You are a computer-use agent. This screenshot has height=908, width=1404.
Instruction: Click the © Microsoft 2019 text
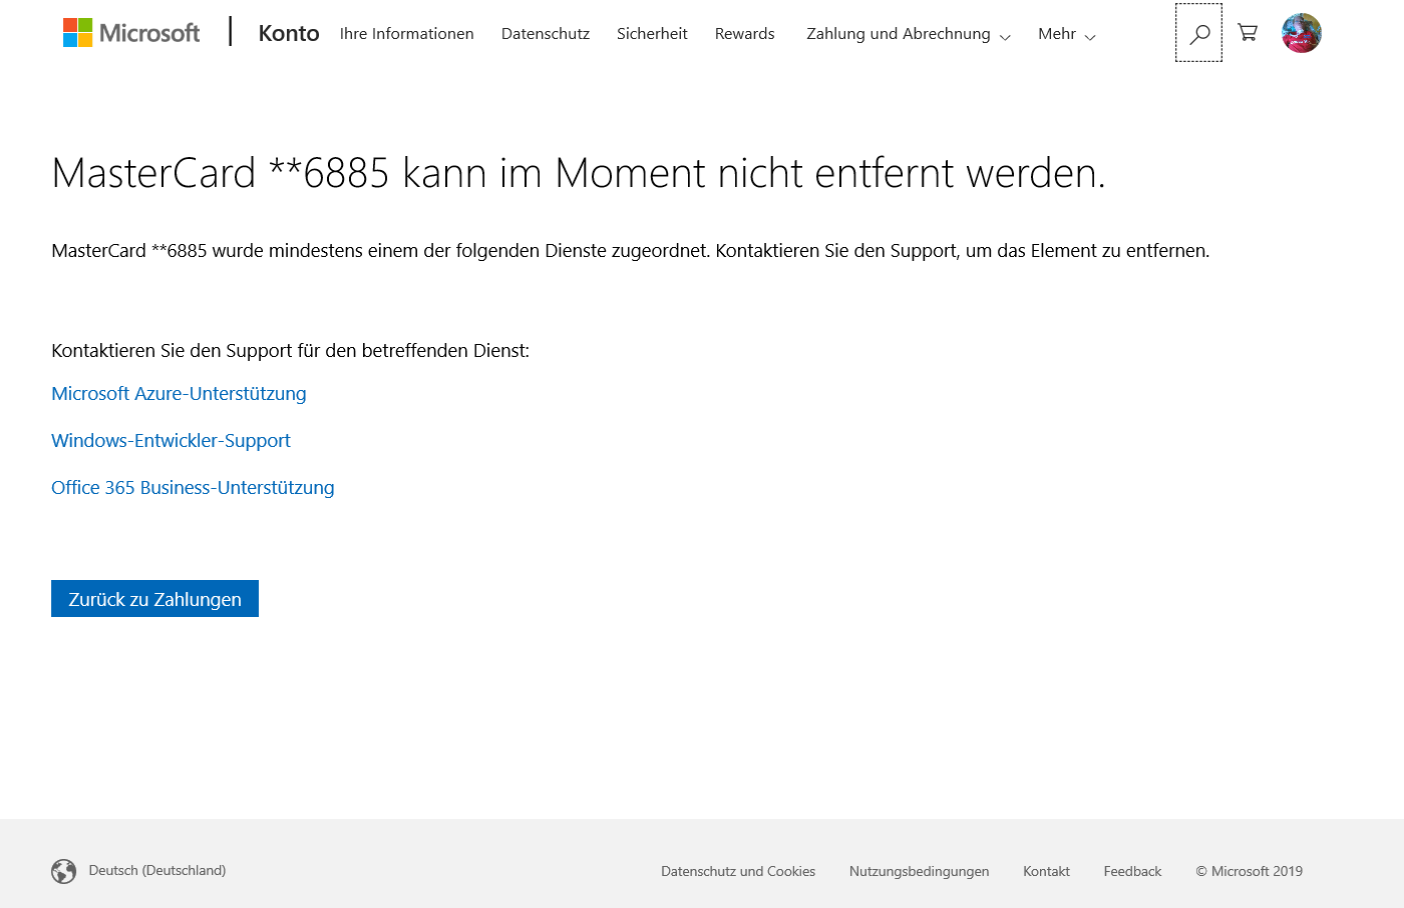[1249, 872]
